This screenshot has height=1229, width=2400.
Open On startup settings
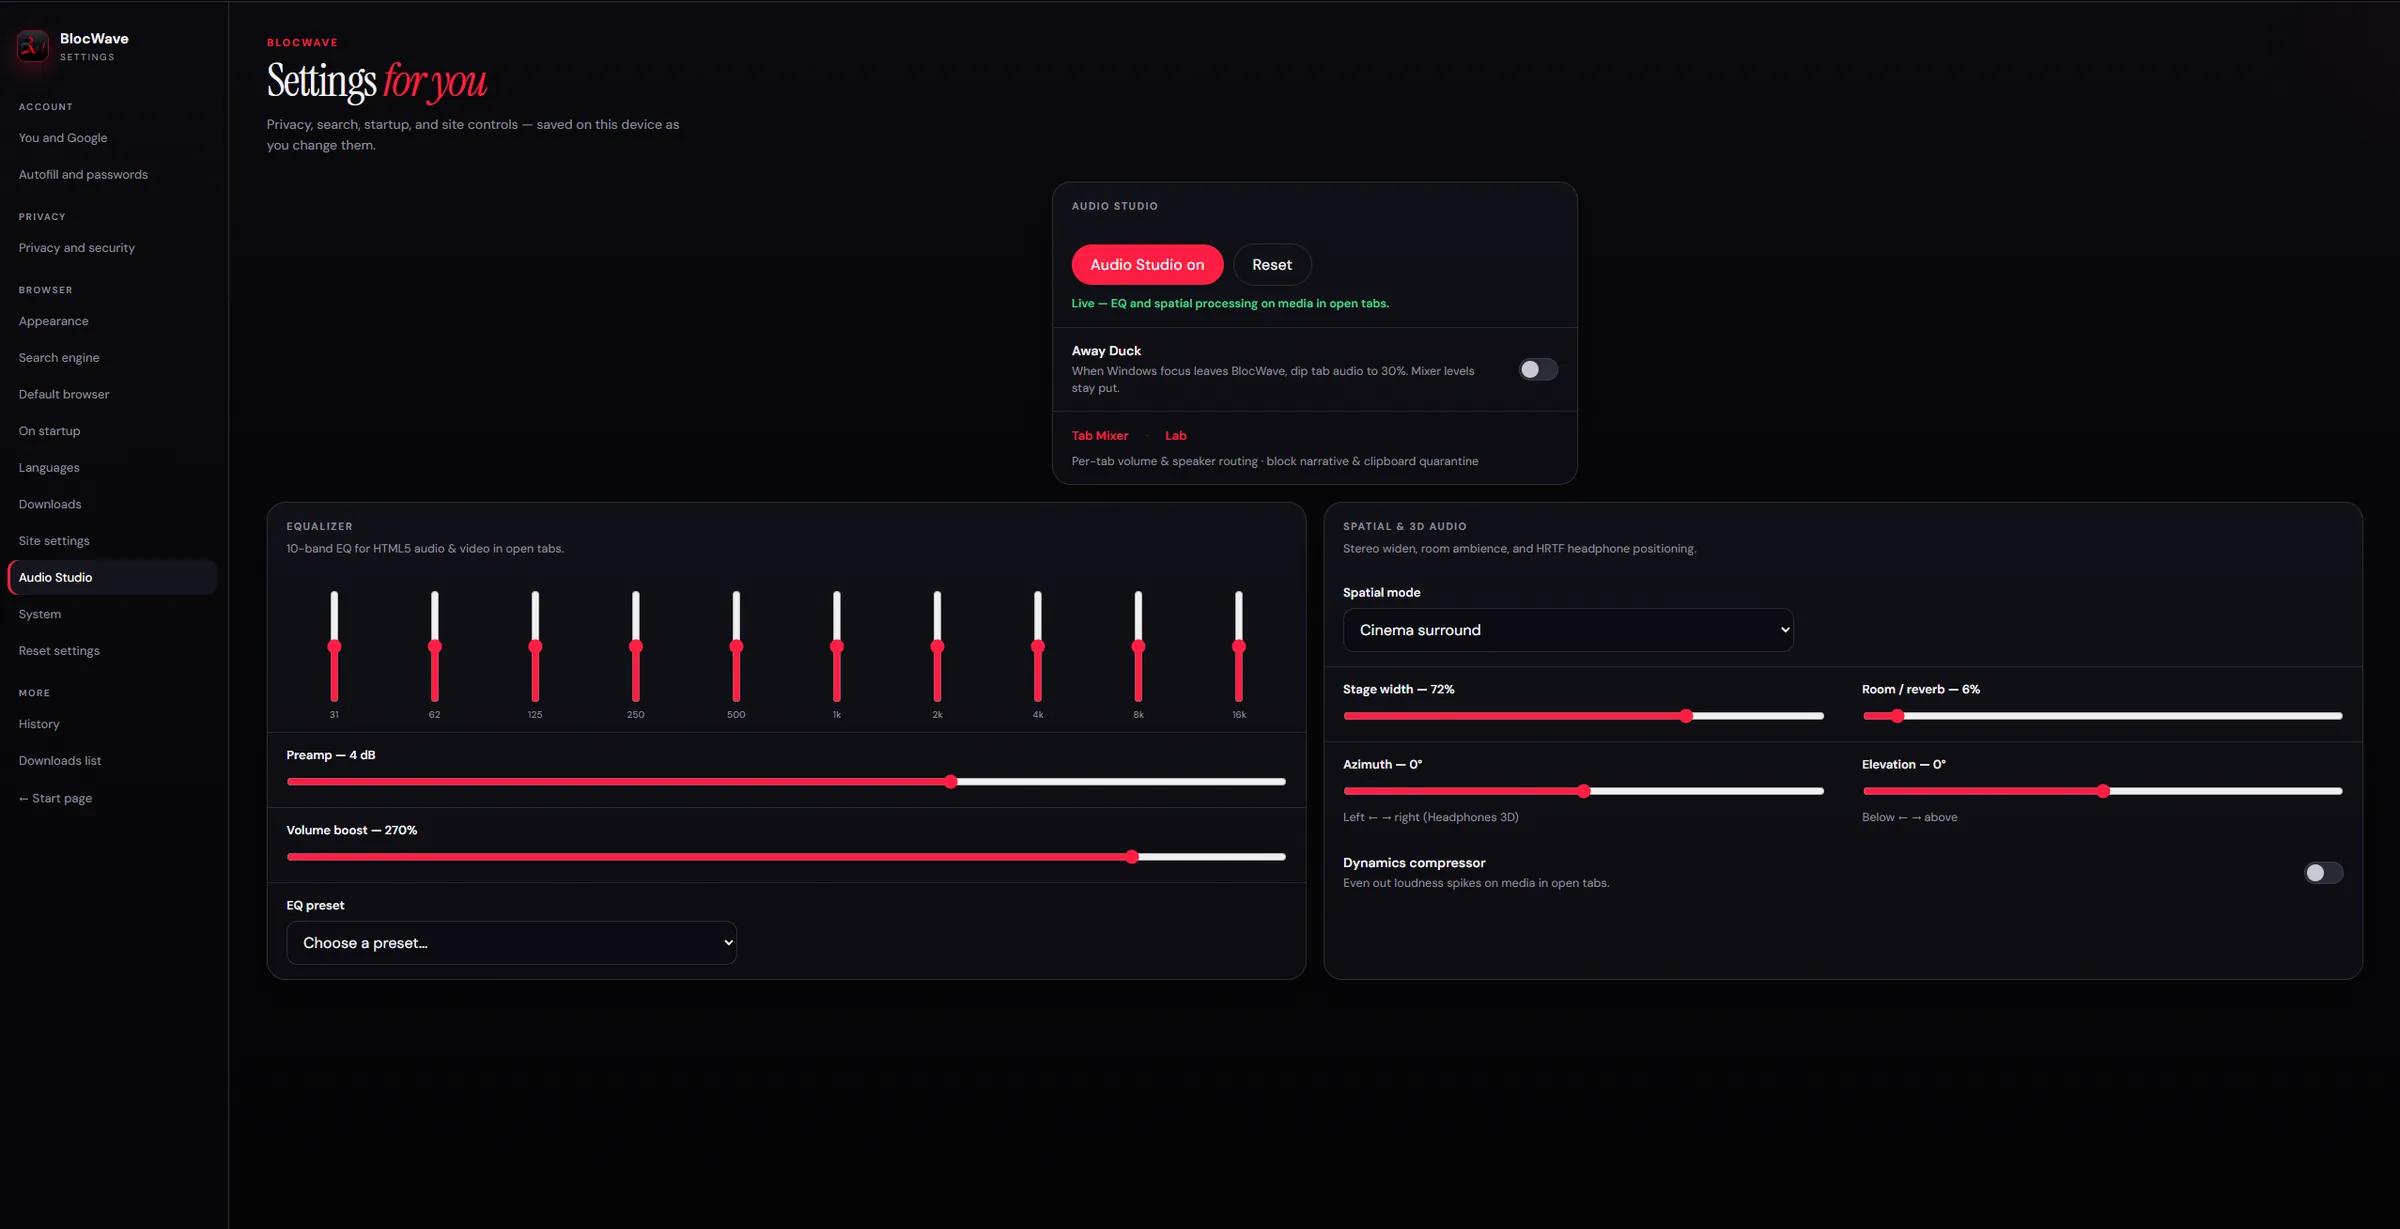click(x=112, y=431)
